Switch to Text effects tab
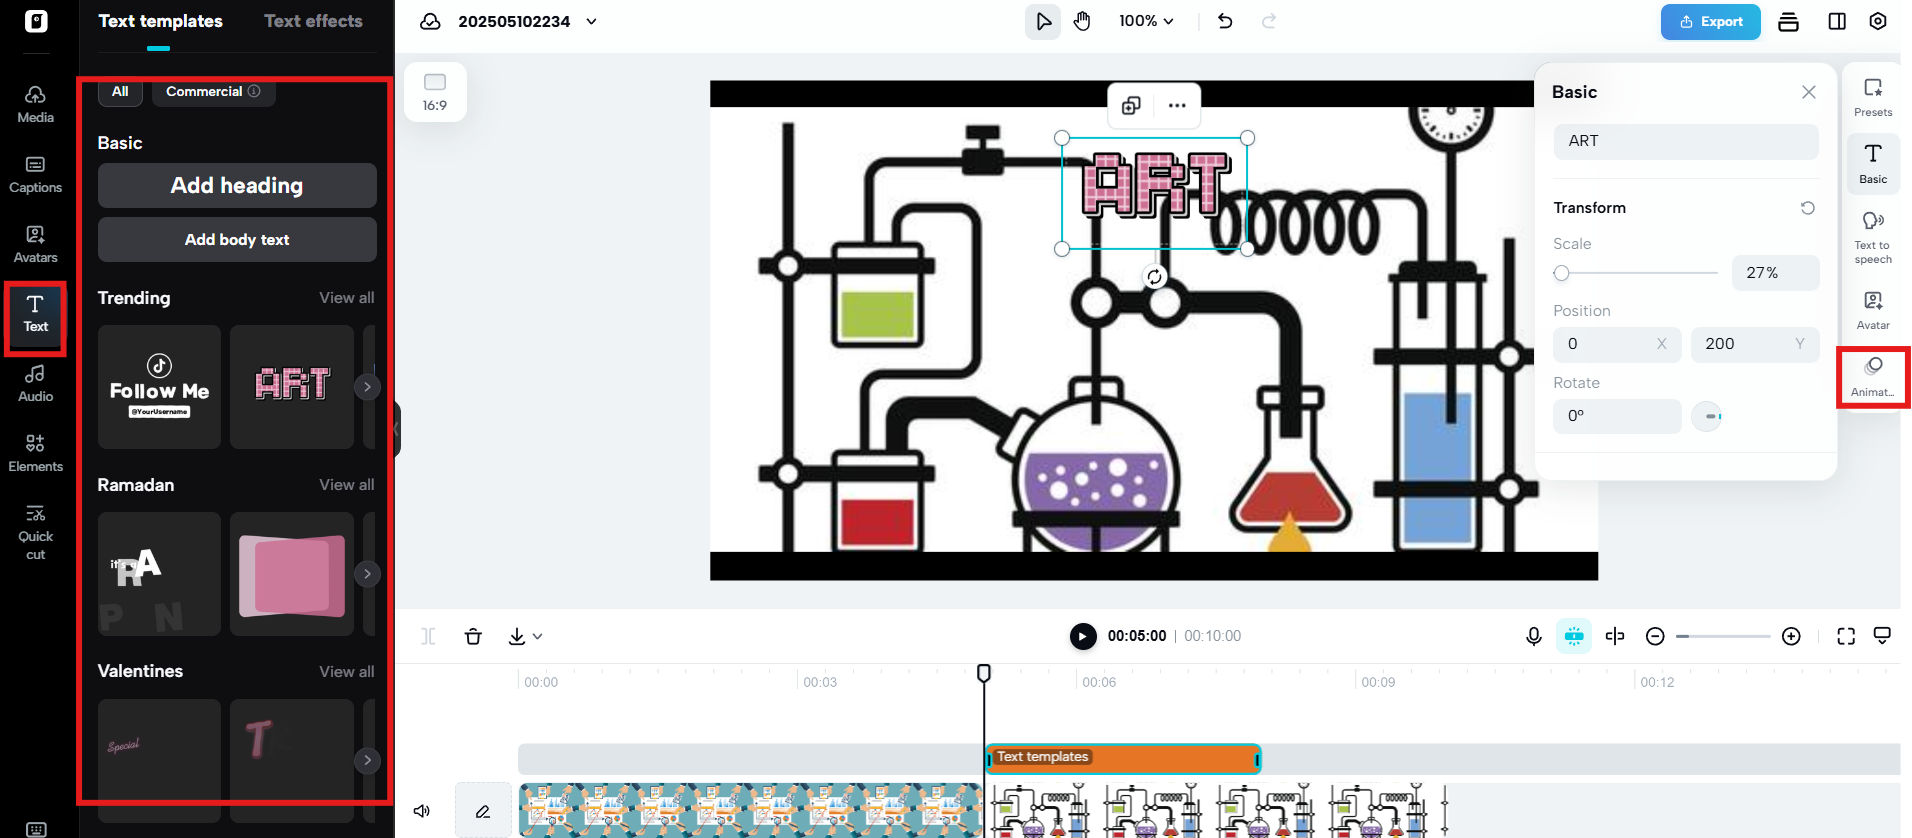This screenshot has height=838, width=1912. tap(313, 21)
